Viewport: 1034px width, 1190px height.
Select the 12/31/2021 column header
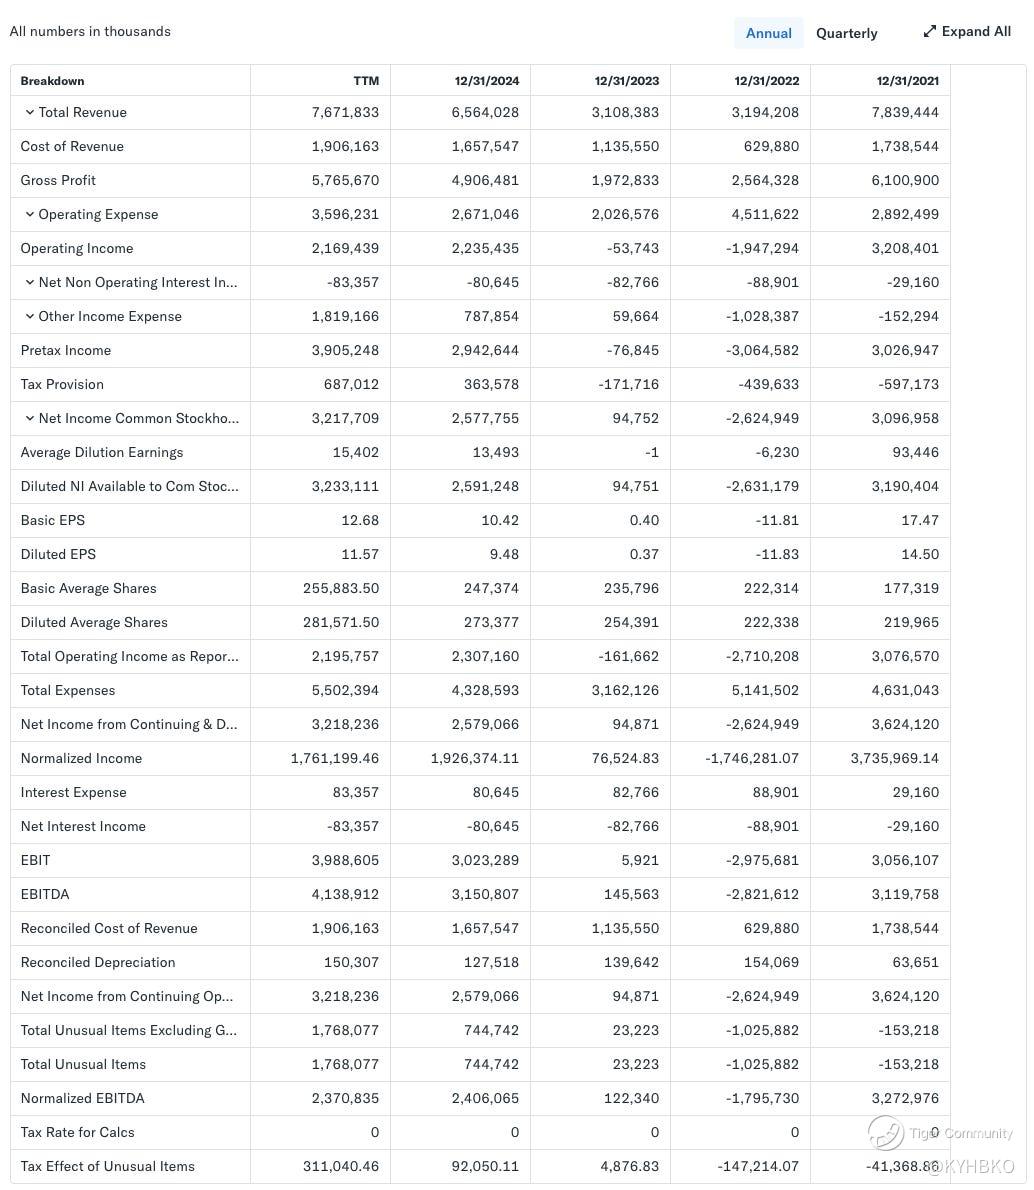point(907,80)
